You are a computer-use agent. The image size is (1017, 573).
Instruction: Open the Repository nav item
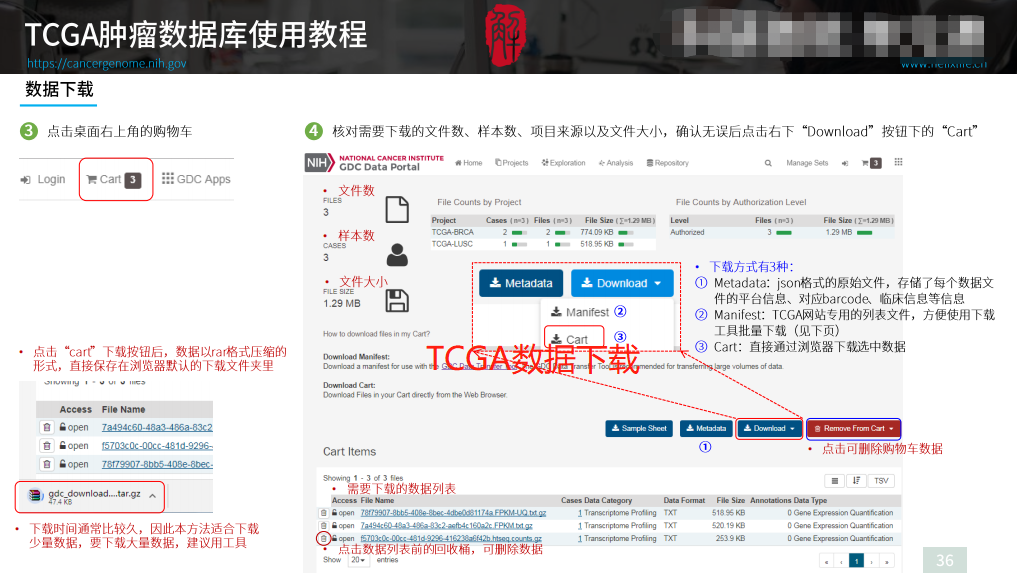pyautogui.click(x=667, y=163)
